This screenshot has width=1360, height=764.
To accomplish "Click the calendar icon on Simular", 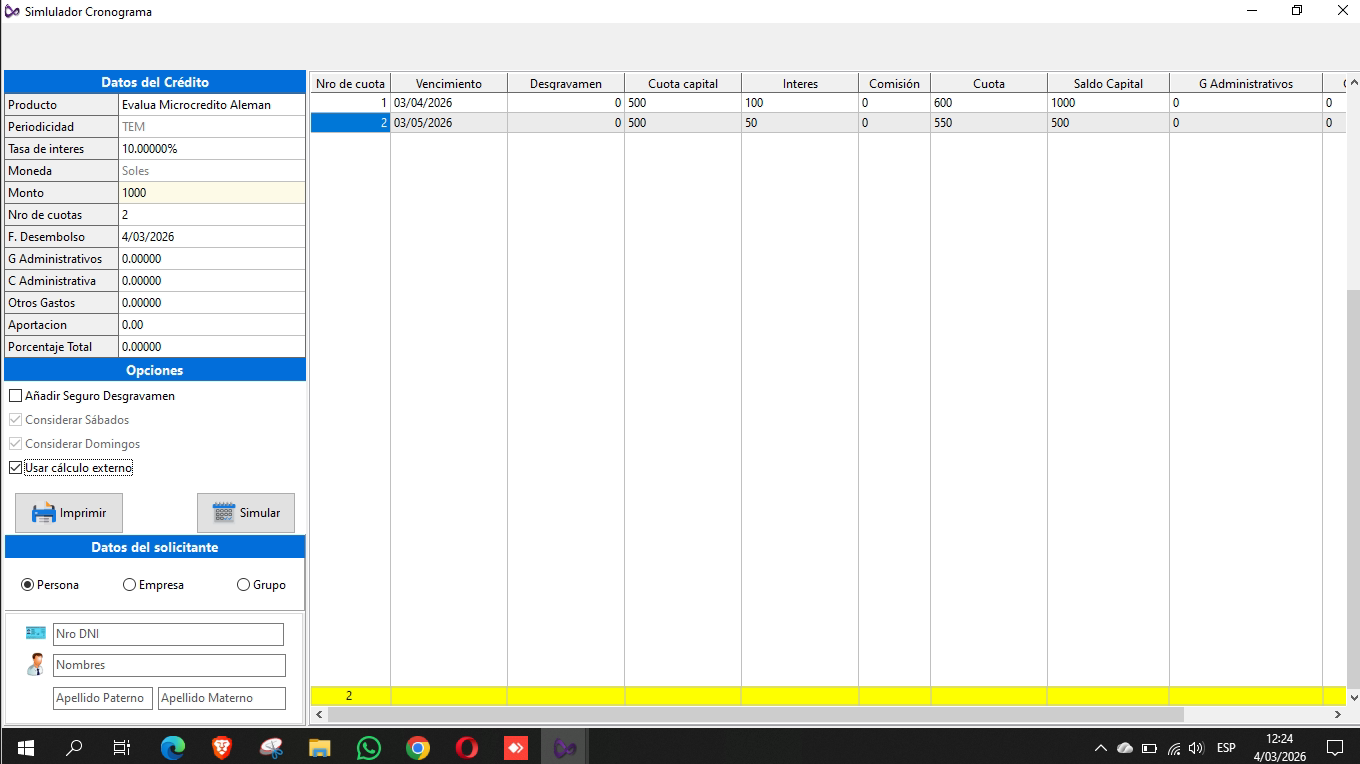I will tap(224, 513).
